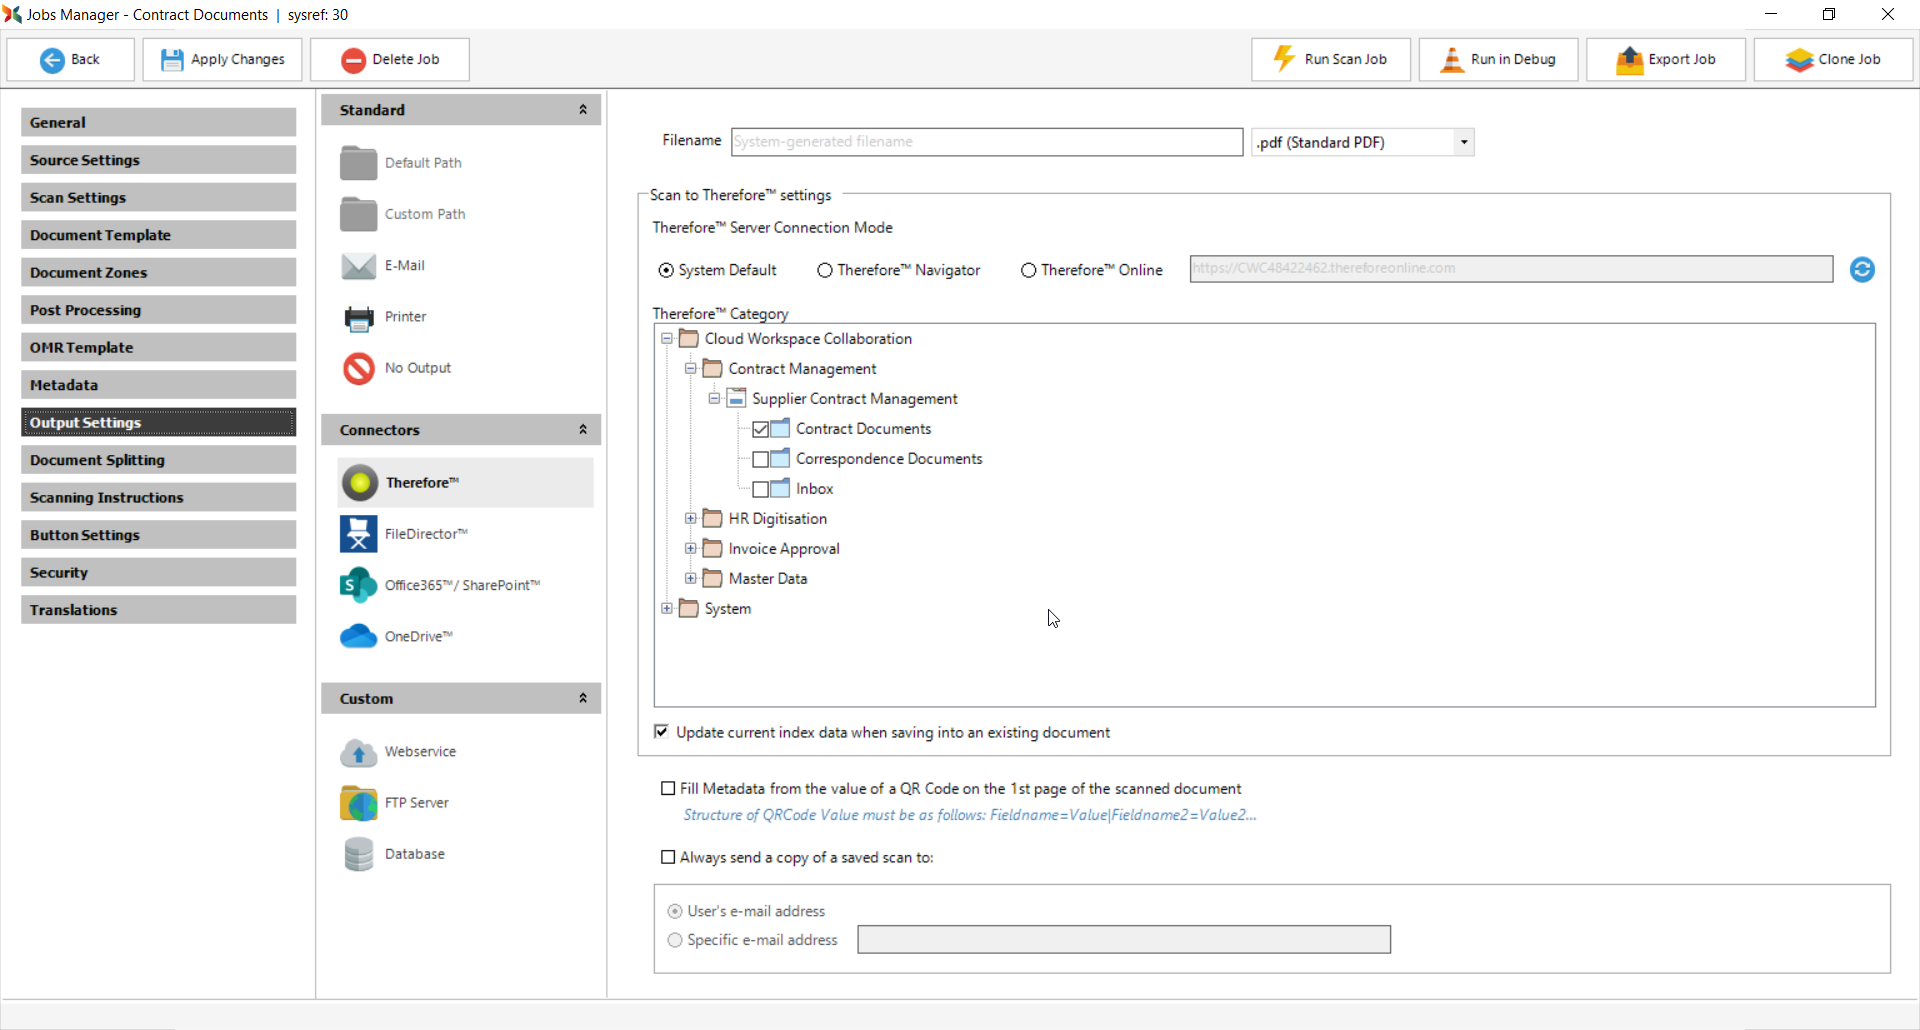Select Office365/SharePoint output connector

click(359, 585)
